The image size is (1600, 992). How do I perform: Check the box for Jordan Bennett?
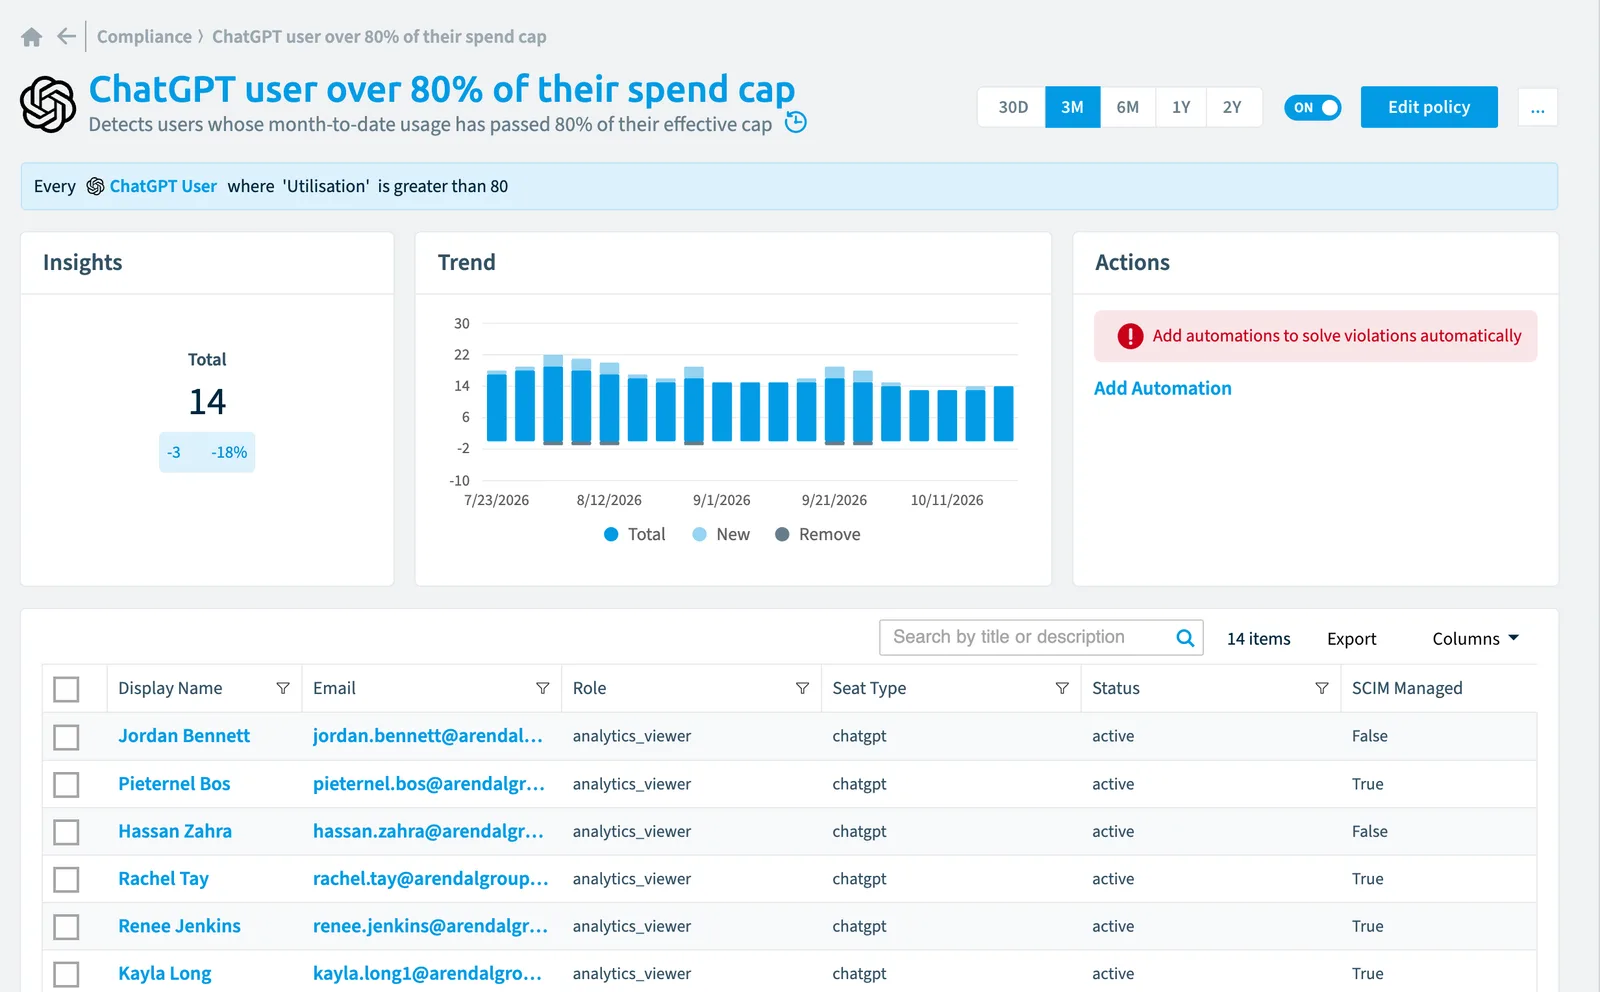pos(66,737)
